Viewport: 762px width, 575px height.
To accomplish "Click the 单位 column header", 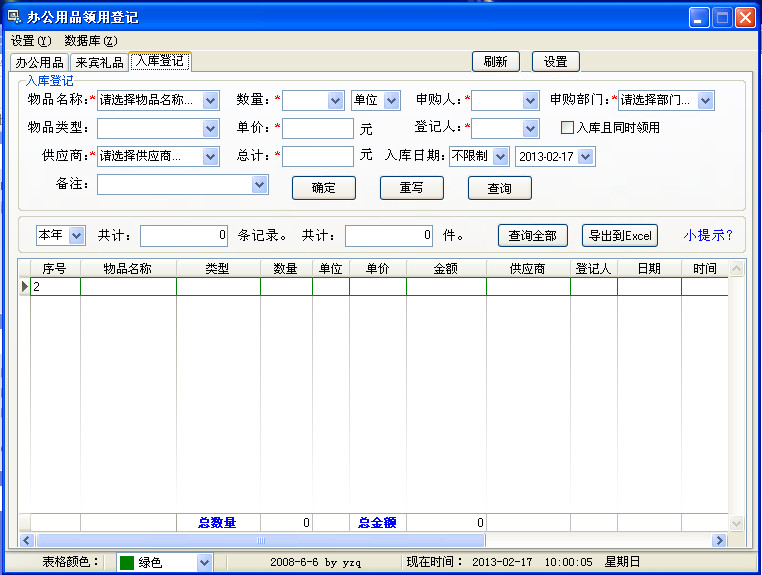I will pyautogui.click(x=331, y=268).
